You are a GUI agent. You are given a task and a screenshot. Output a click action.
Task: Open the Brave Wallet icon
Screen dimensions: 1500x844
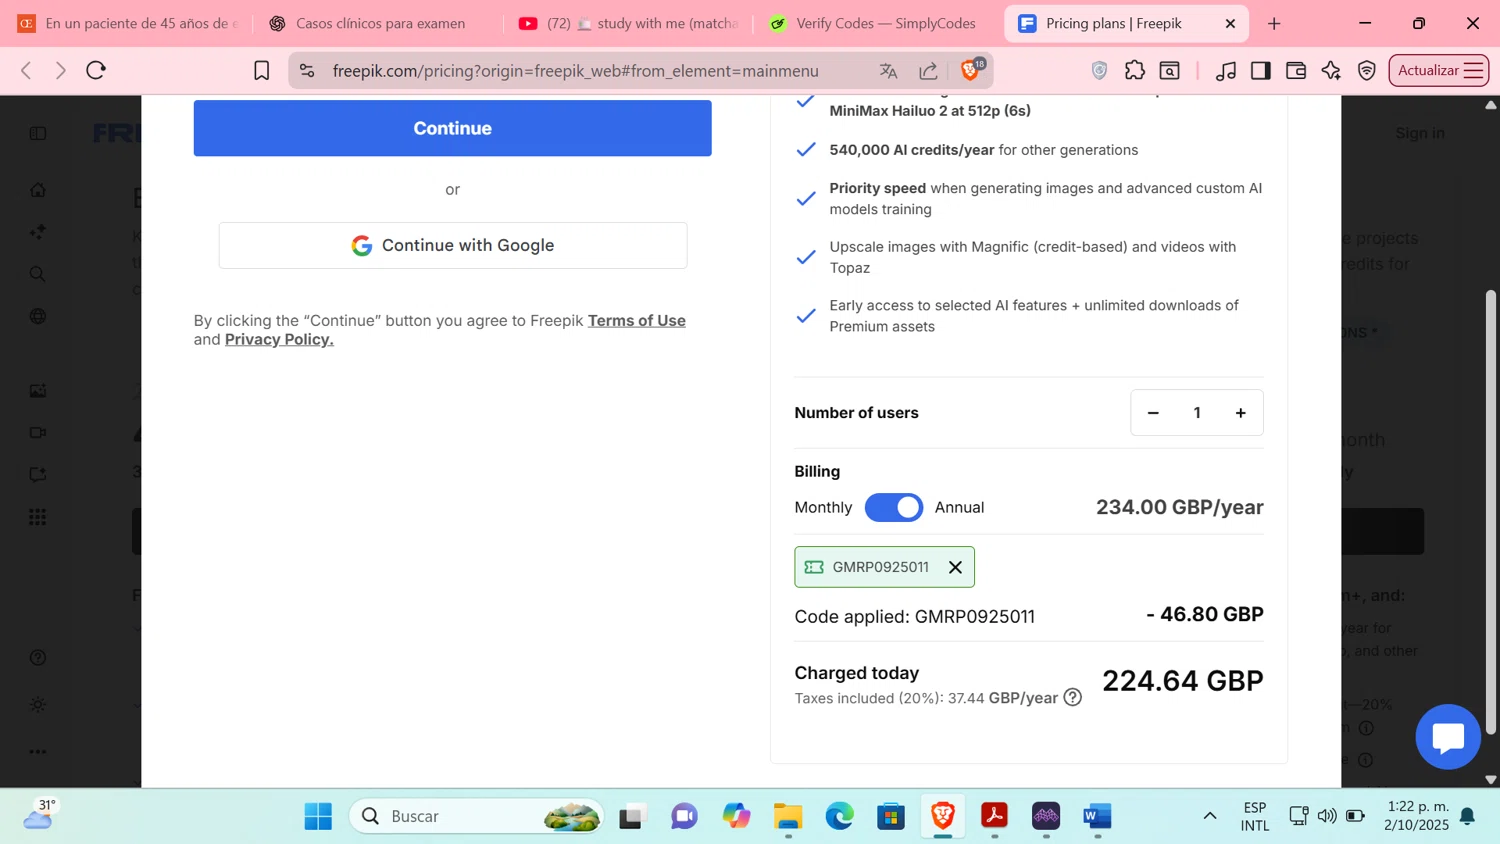1296,70
